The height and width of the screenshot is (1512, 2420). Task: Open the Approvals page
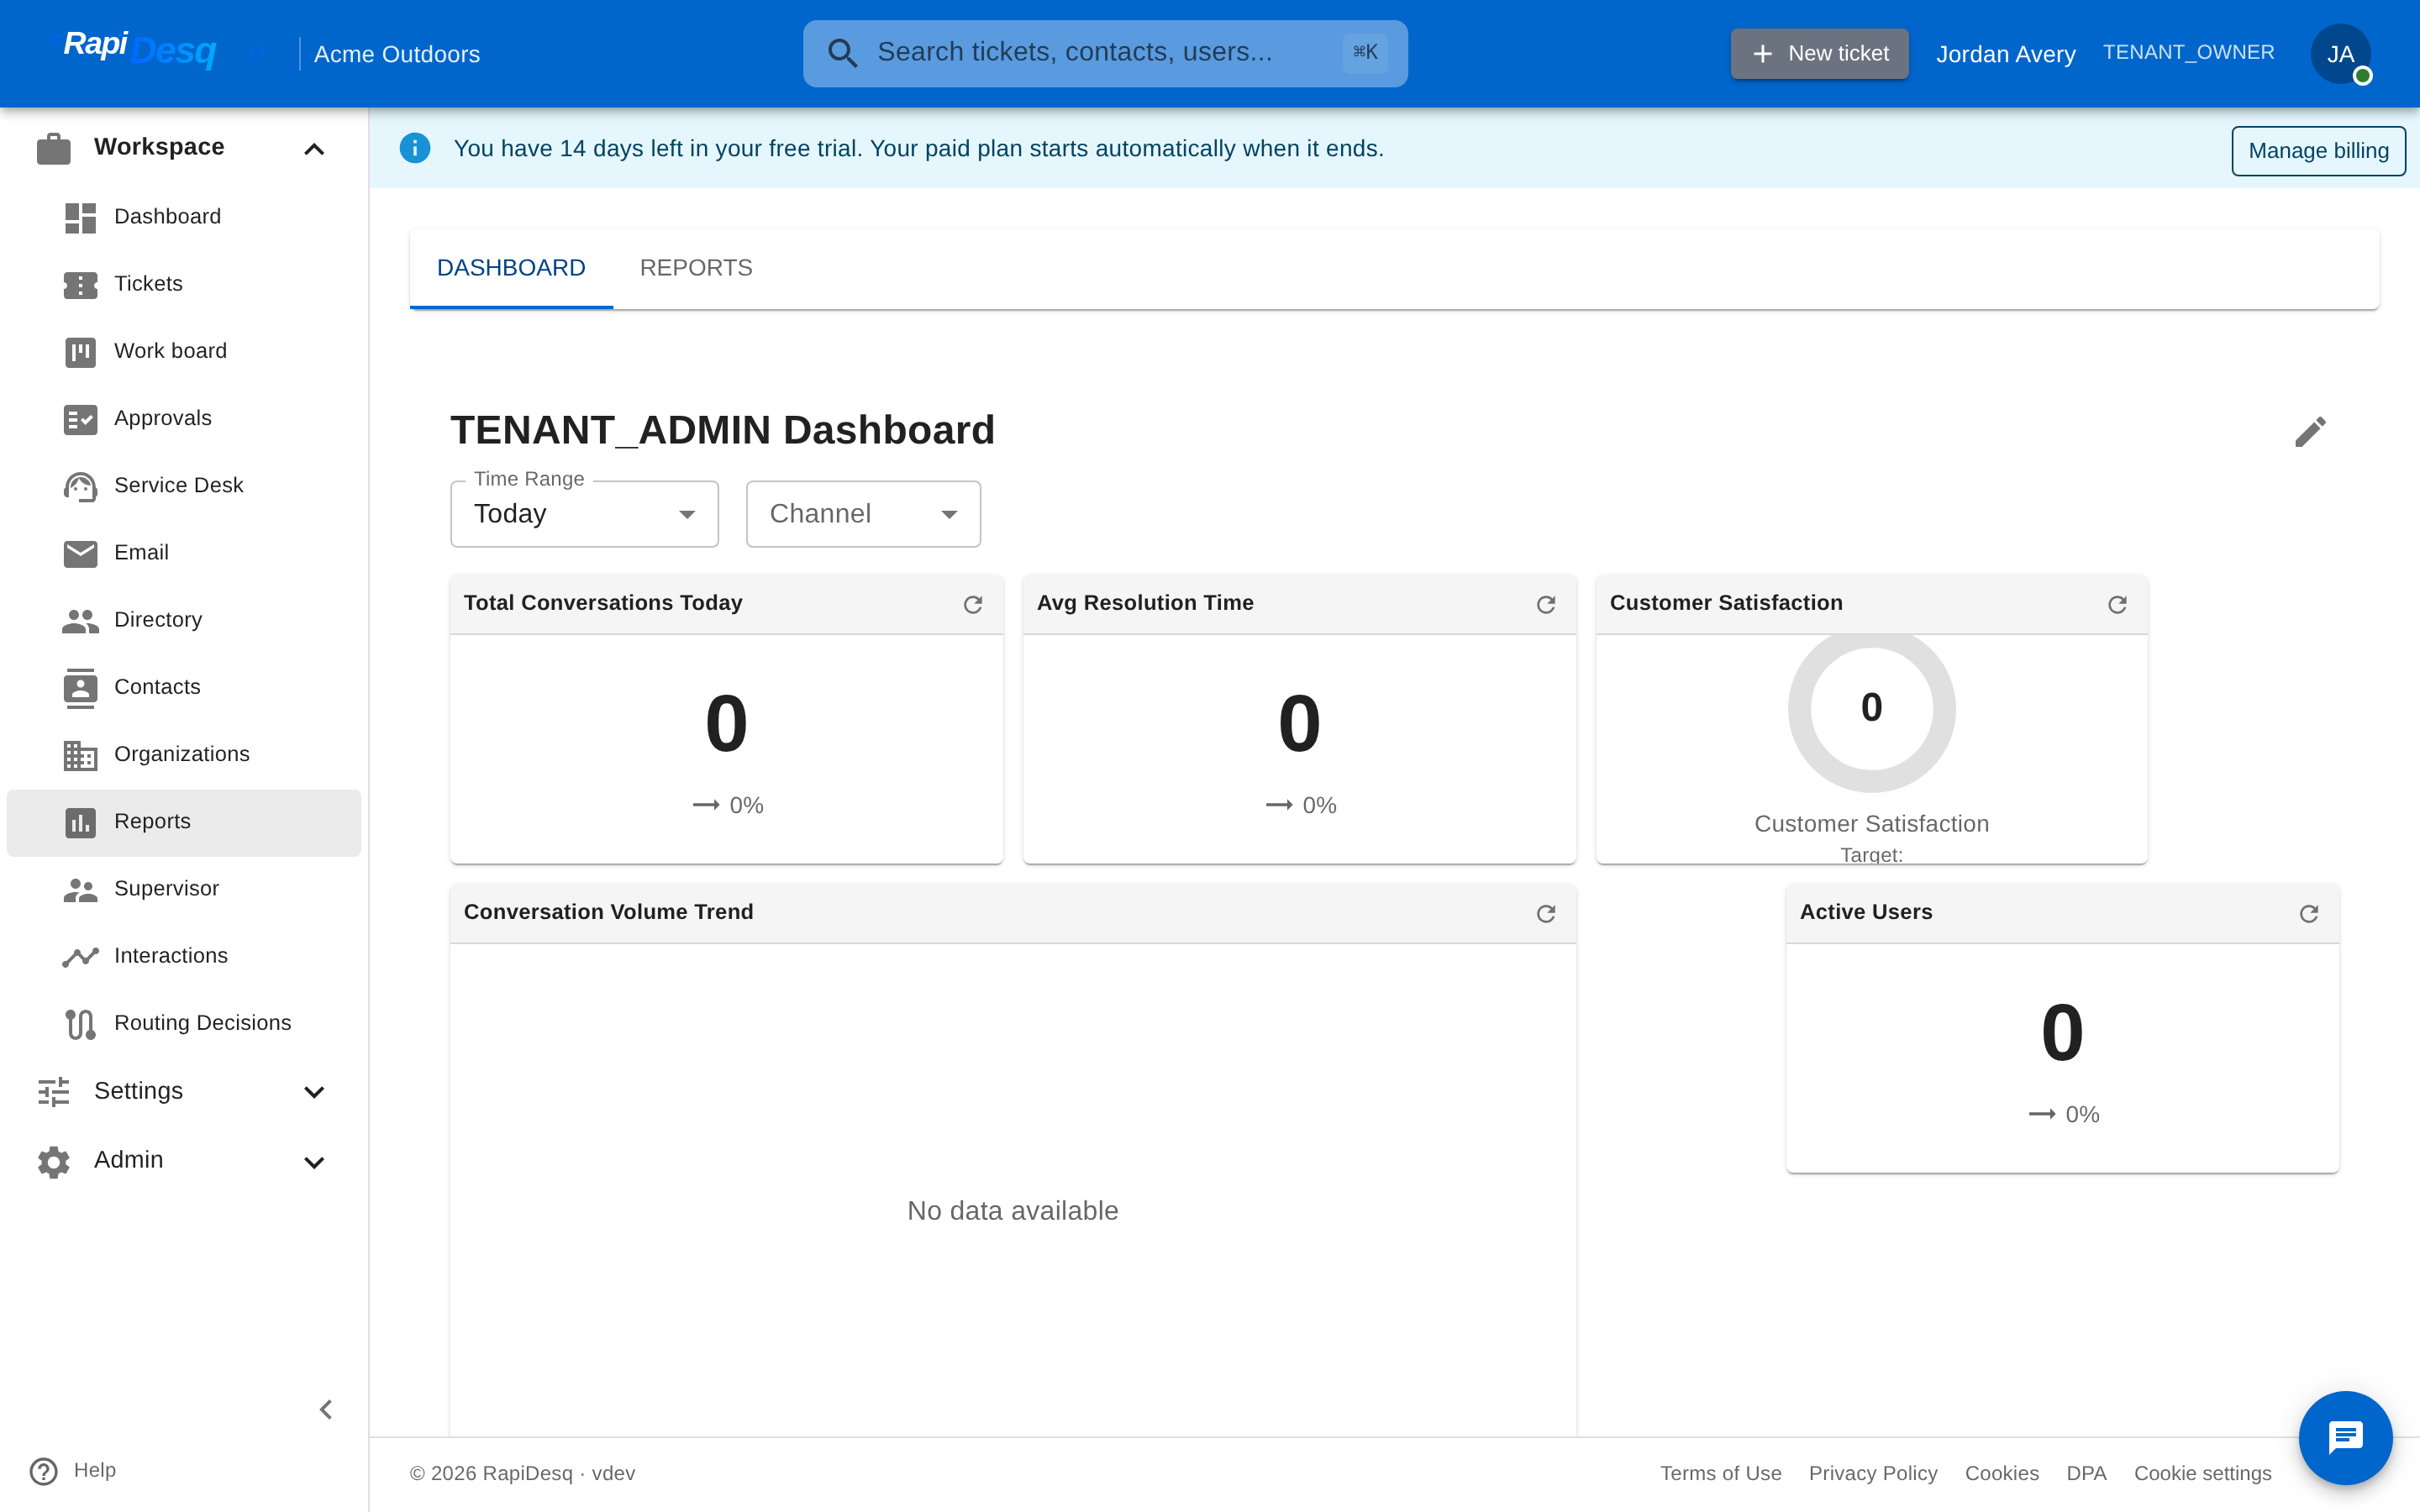[x=184, y=418]
